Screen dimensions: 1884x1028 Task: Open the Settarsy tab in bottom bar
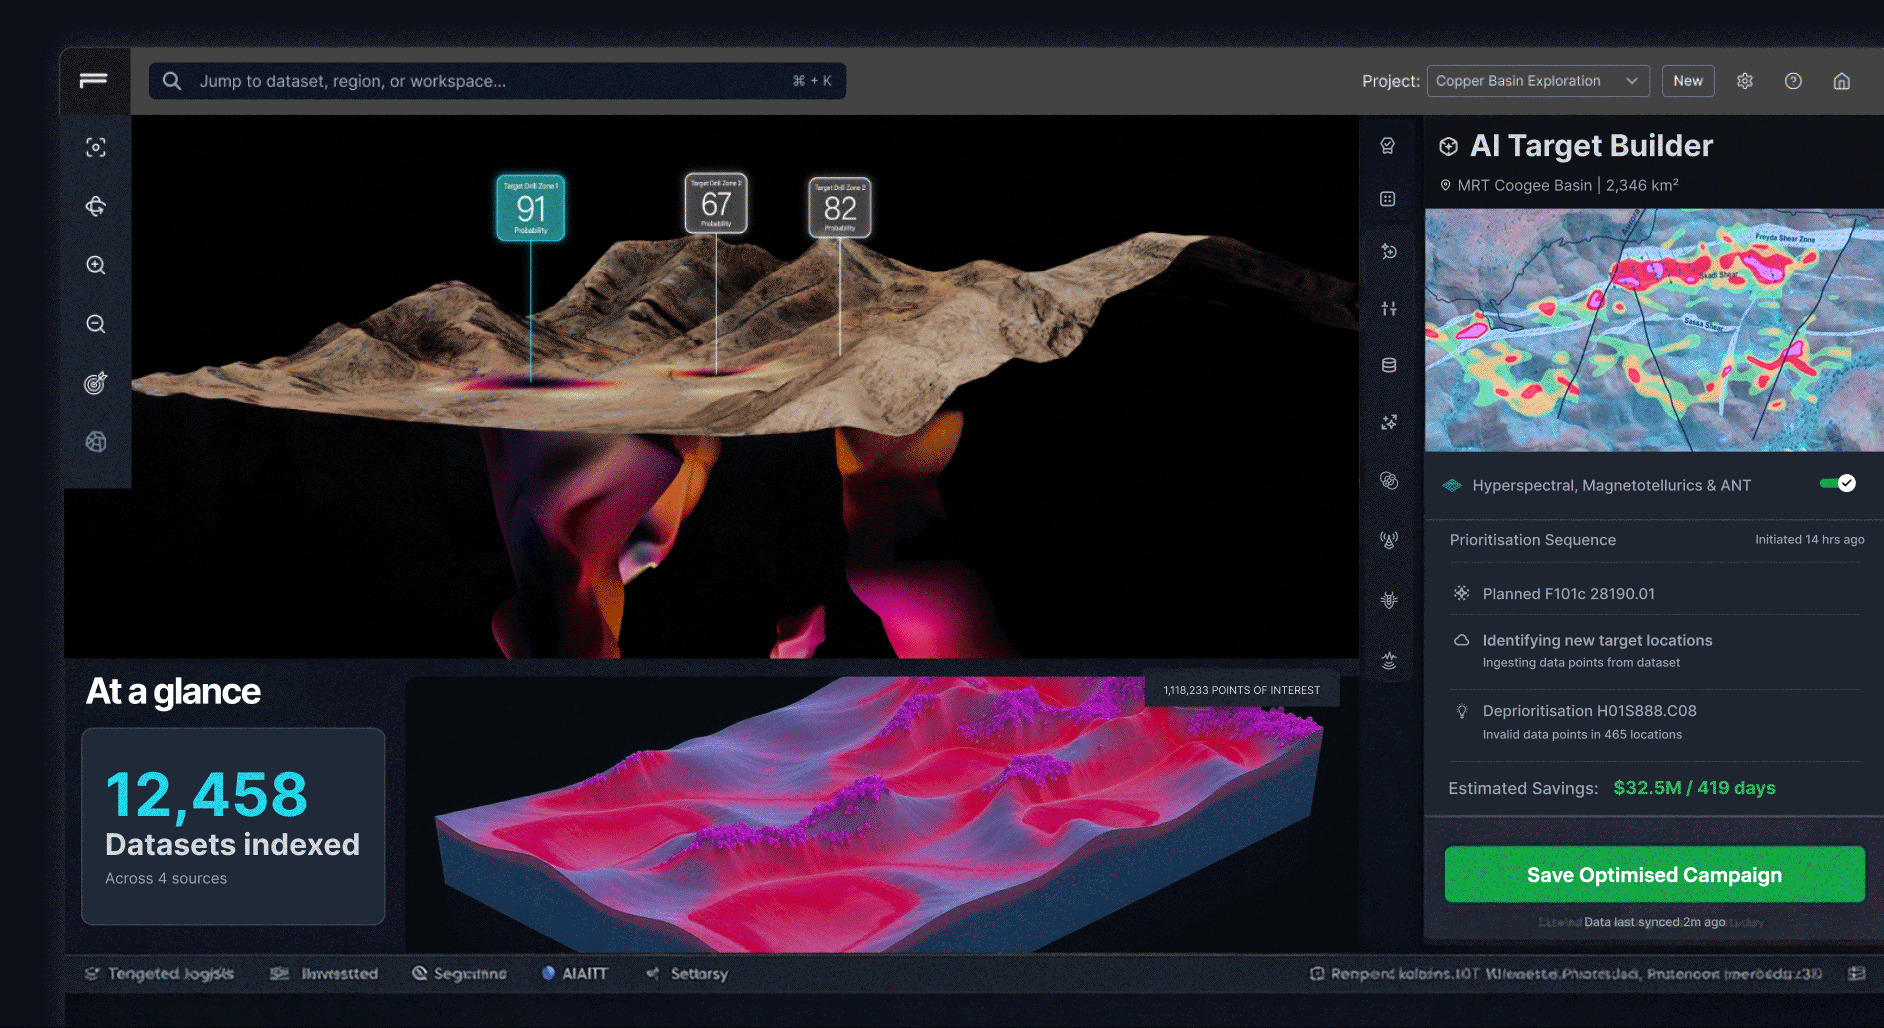[688, 973]
